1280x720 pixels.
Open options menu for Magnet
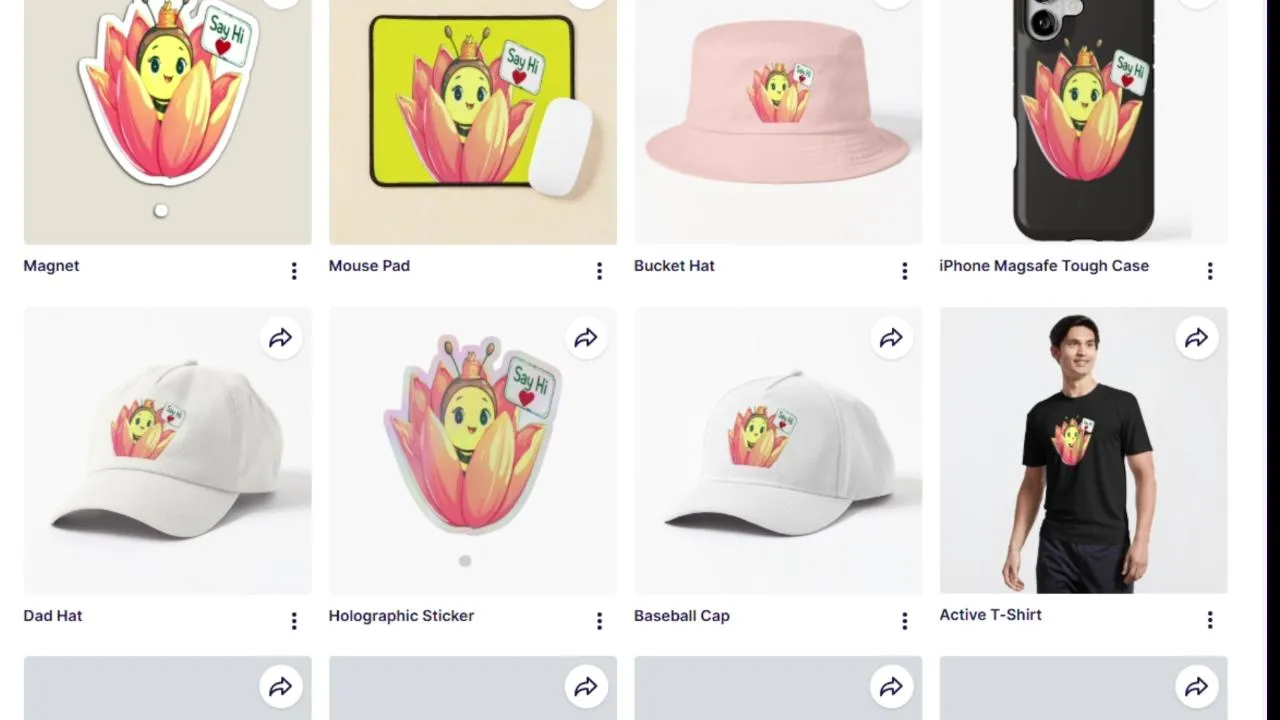point(294,271)
